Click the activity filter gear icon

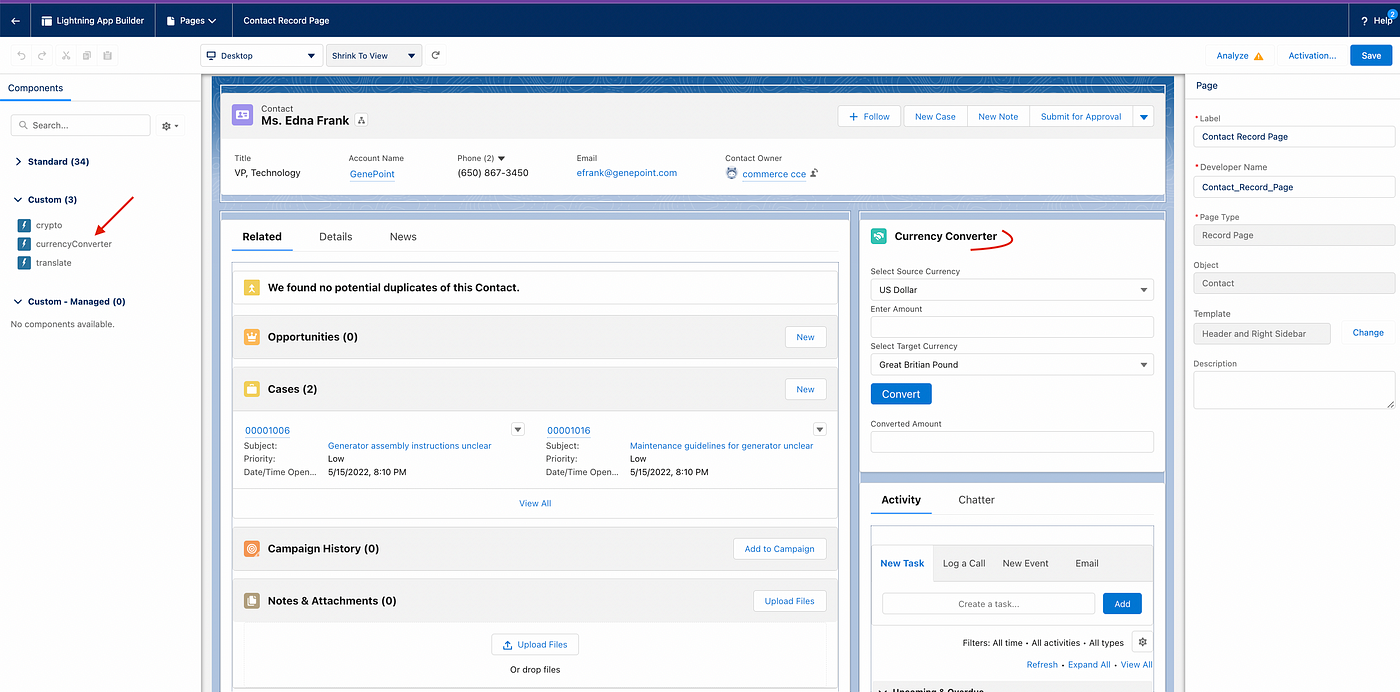(x=1143, y=642)
